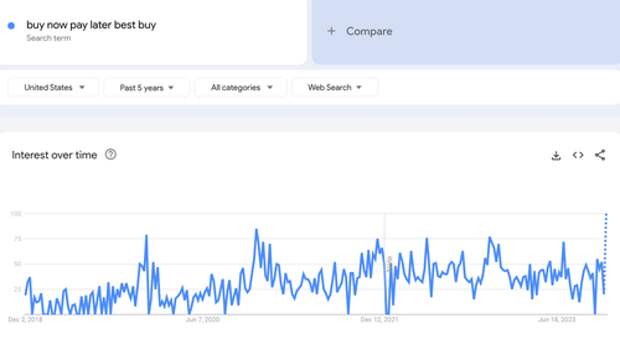620x360 pixels.
Task: Click the Jun 18, 2023 axis date label
Action: tap(557, 319)
